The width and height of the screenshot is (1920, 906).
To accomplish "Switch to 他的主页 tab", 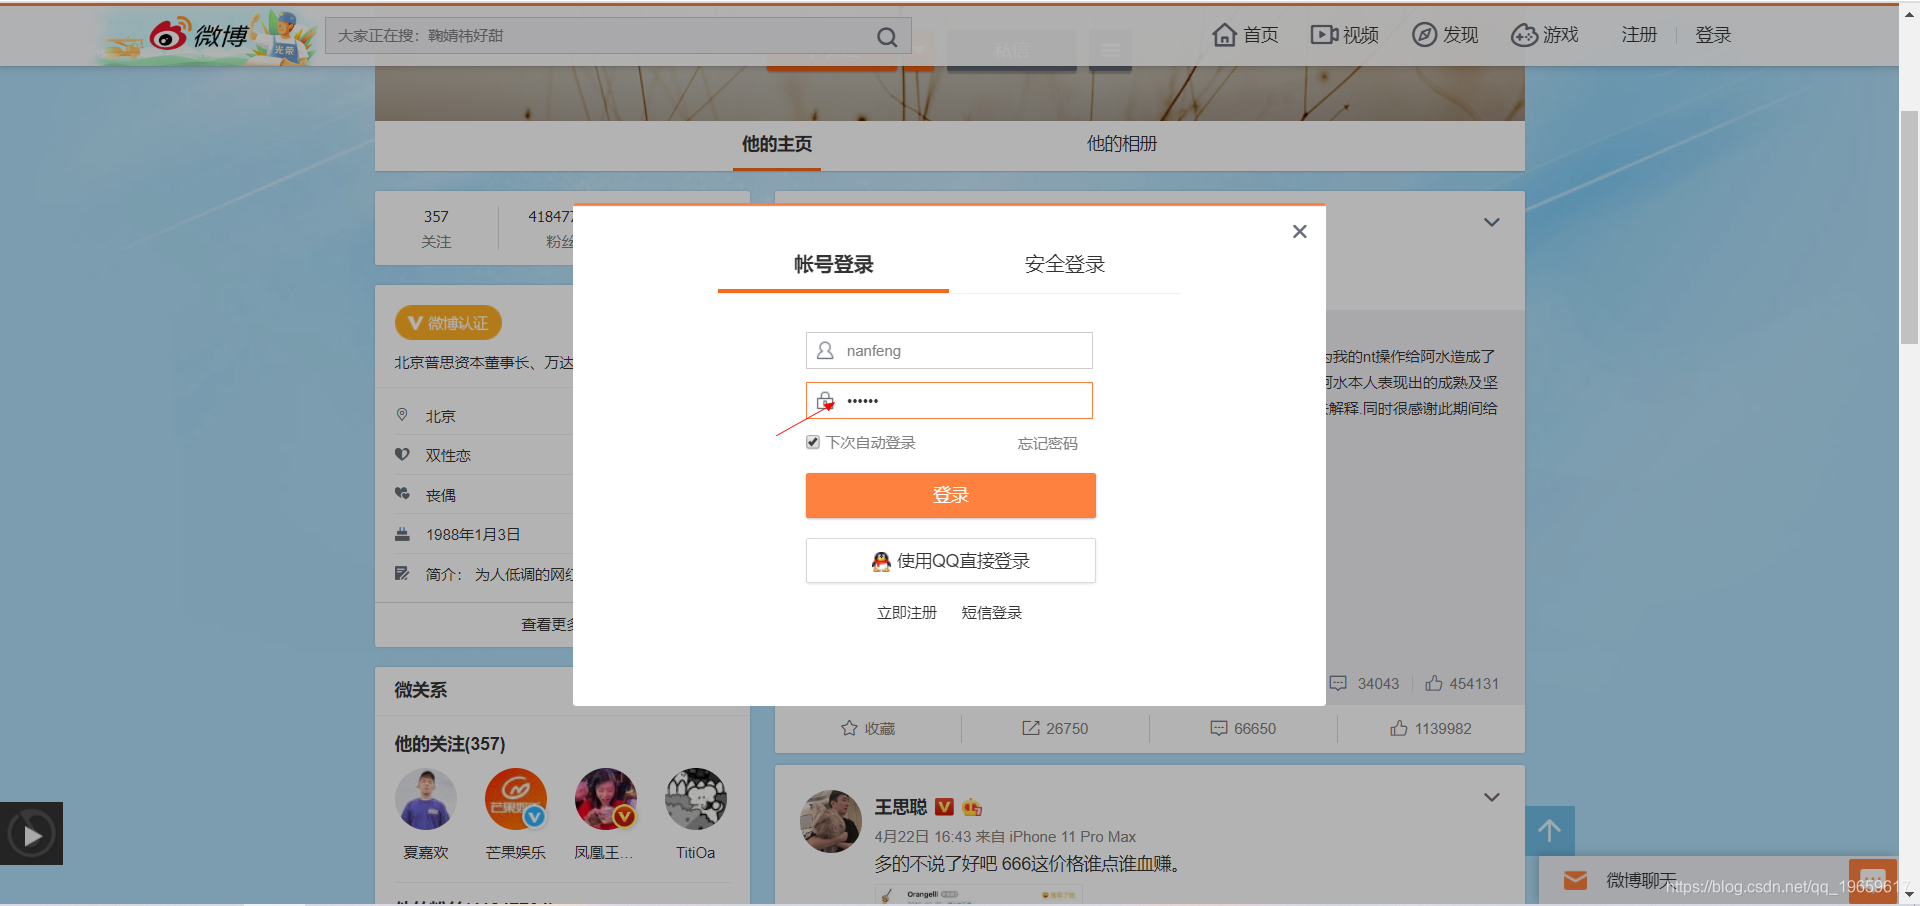I will 777,144.
